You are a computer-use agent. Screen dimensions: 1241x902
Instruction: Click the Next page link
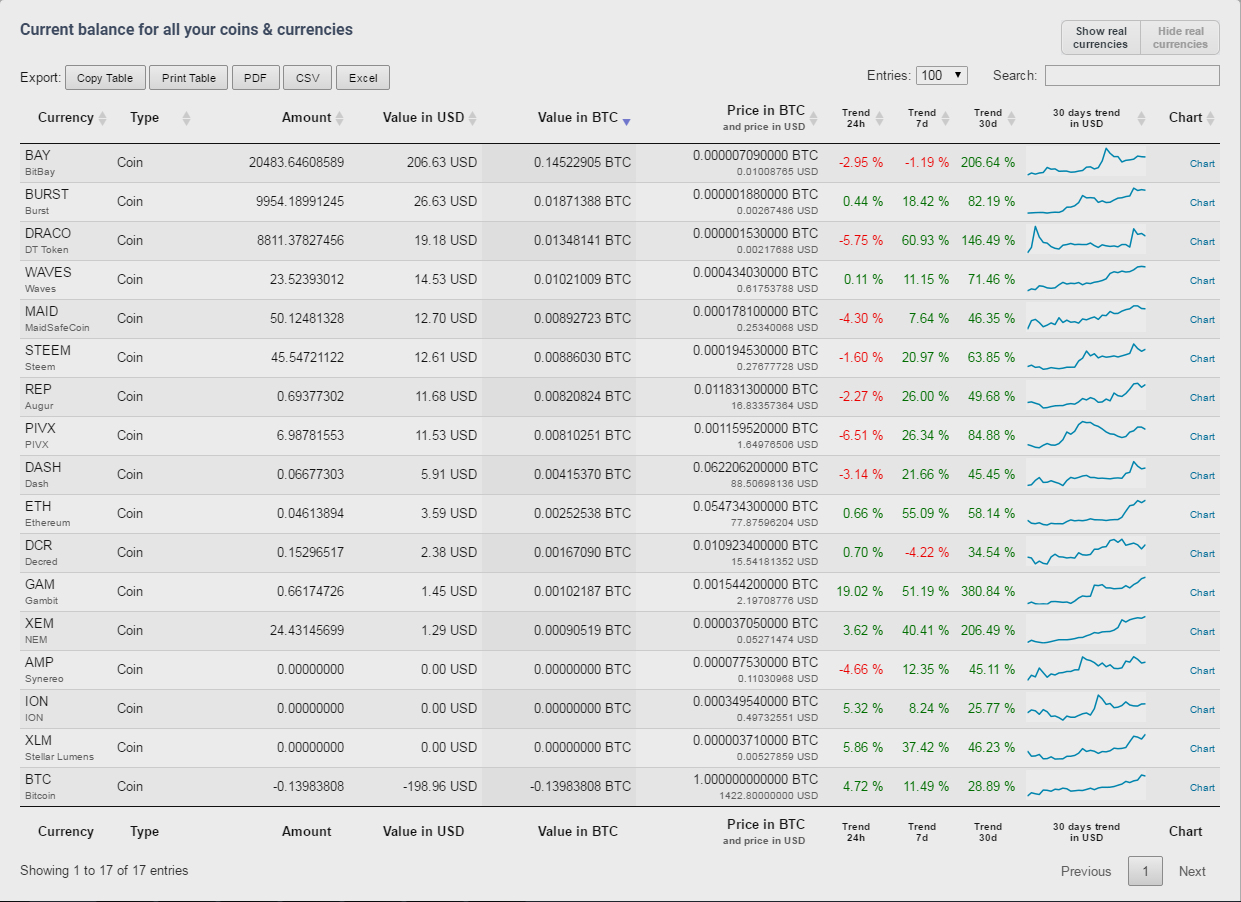tap(1192, 871)
